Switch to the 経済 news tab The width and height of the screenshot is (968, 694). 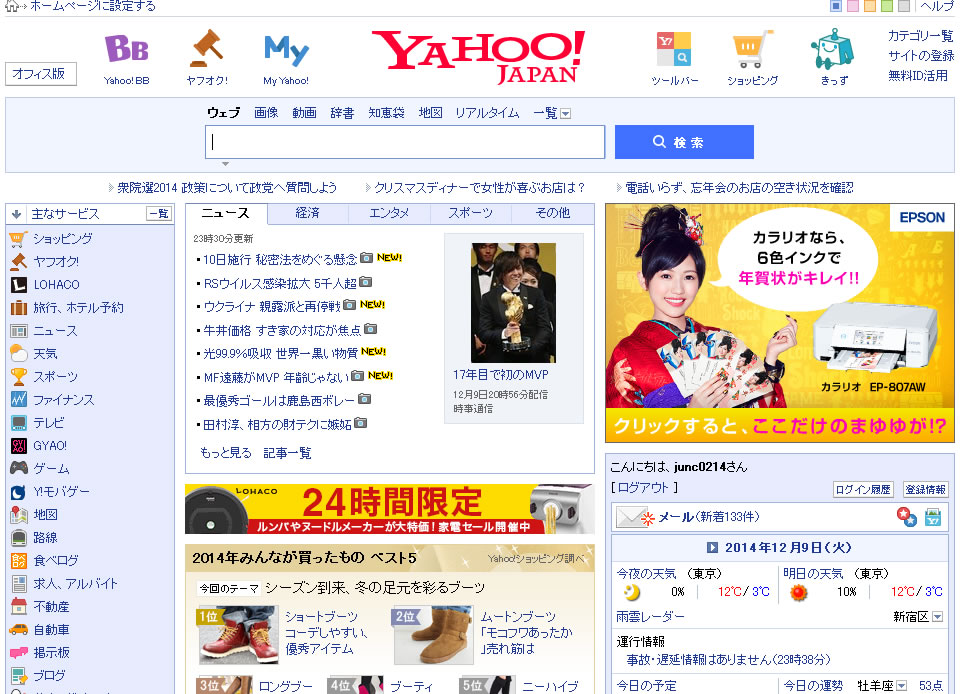tap(307, 213)
